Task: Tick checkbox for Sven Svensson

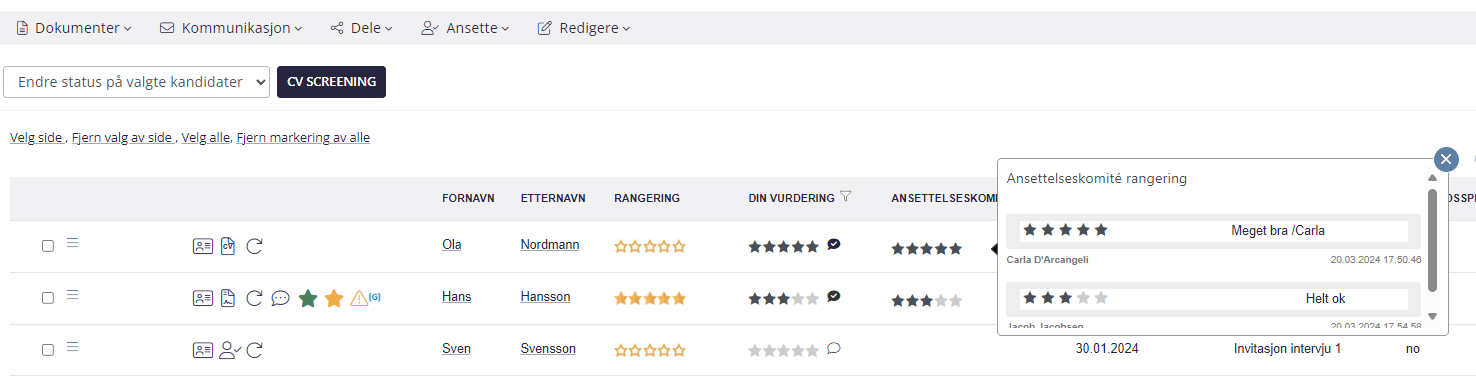Action: coord(48,350)
